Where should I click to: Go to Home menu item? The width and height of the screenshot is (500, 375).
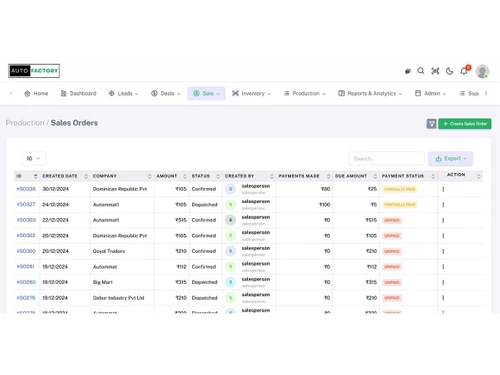click(x=36, y=93)
